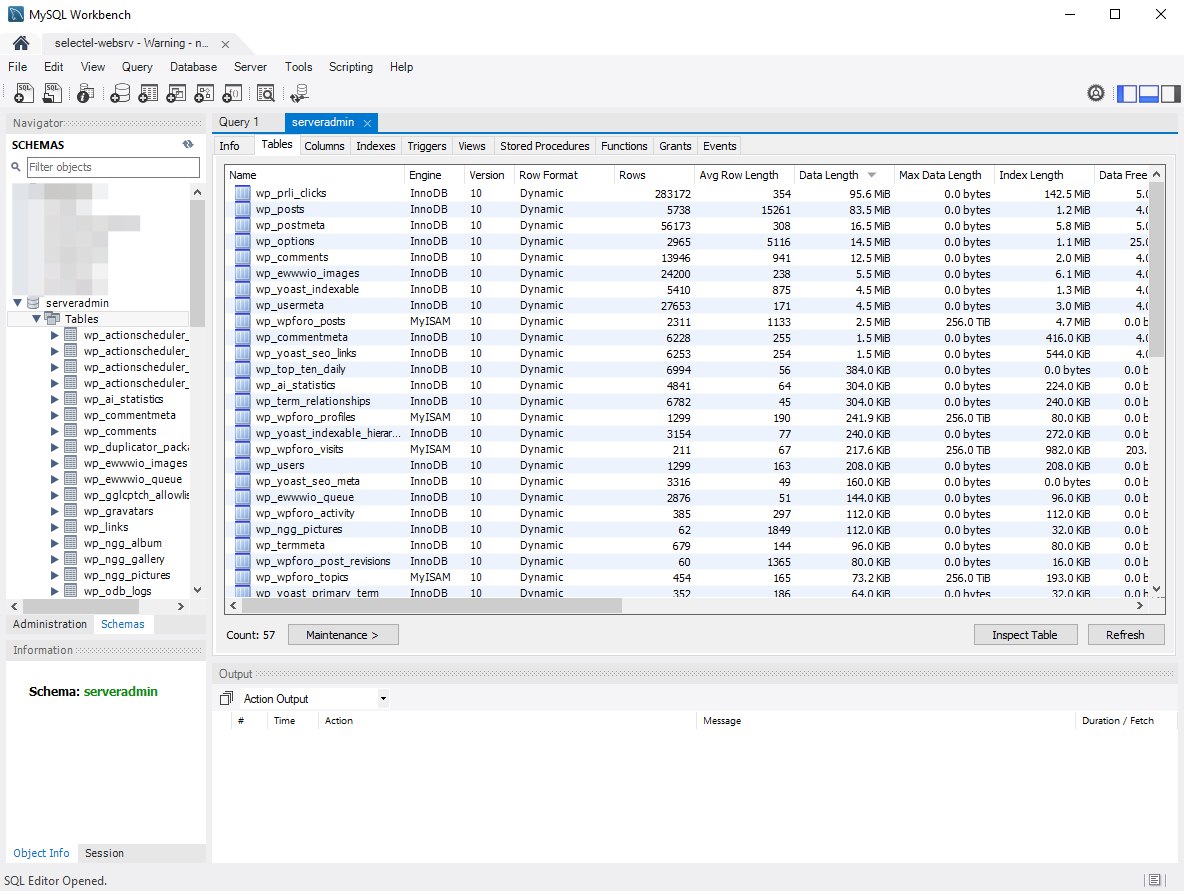Go to the home screen icon
Screen dimensions: 1185x892
(x=21, y=43)
